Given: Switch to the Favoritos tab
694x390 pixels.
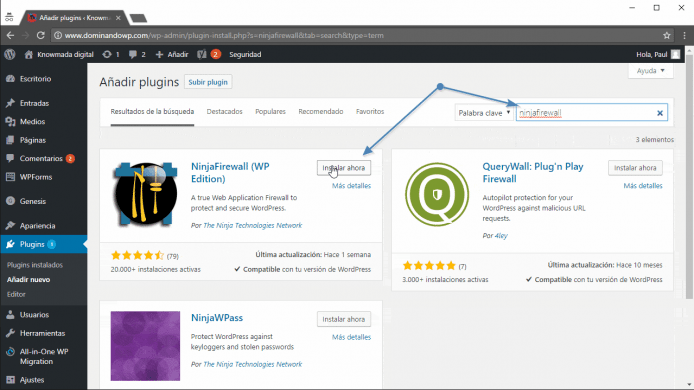Looking at the screenshot, I should click(x=370, y=112).
